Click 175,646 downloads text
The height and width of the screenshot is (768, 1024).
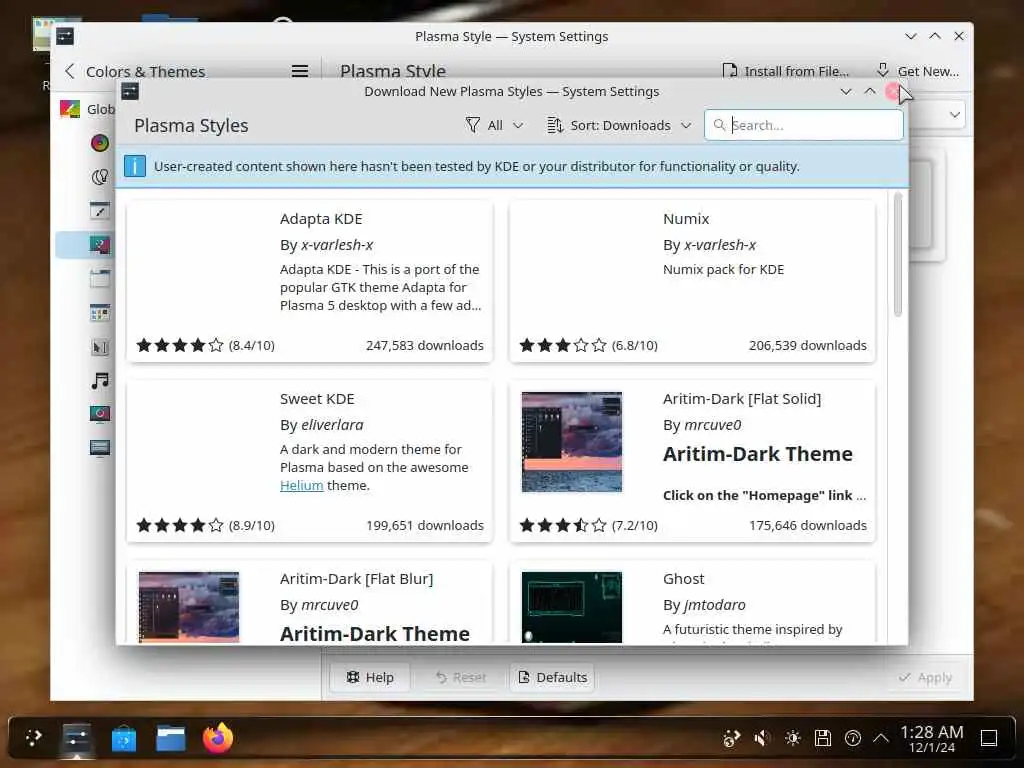pos(808,525)
